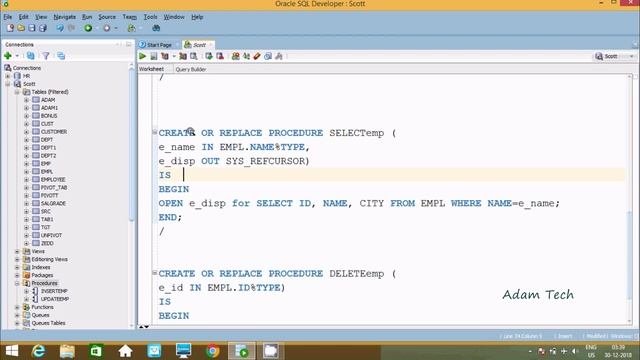Click the eraser Clear icon in worksheet toolbar
The image size is (640, 360).
tap(257, 56)
